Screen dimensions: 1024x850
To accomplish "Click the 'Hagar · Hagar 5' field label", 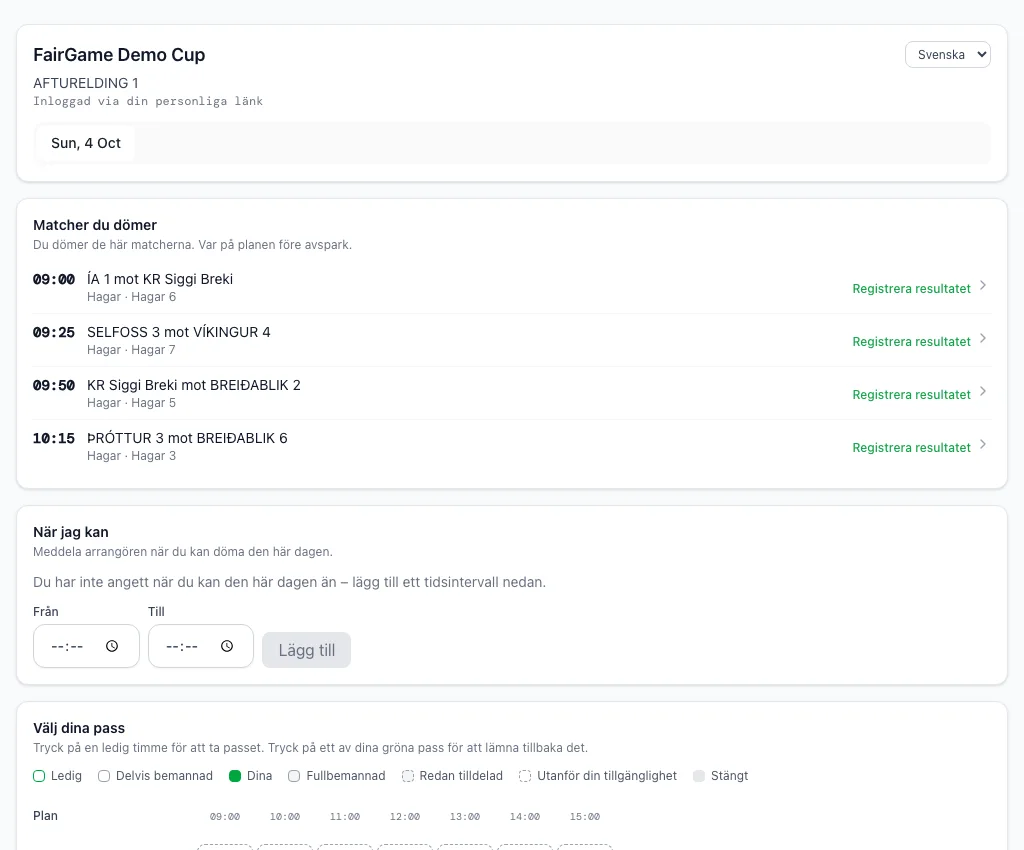I will tap(131, 403).
